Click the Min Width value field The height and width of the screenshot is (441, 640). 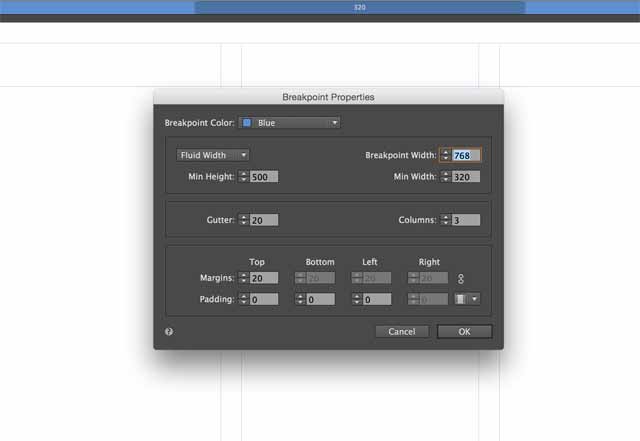point(465,177)
